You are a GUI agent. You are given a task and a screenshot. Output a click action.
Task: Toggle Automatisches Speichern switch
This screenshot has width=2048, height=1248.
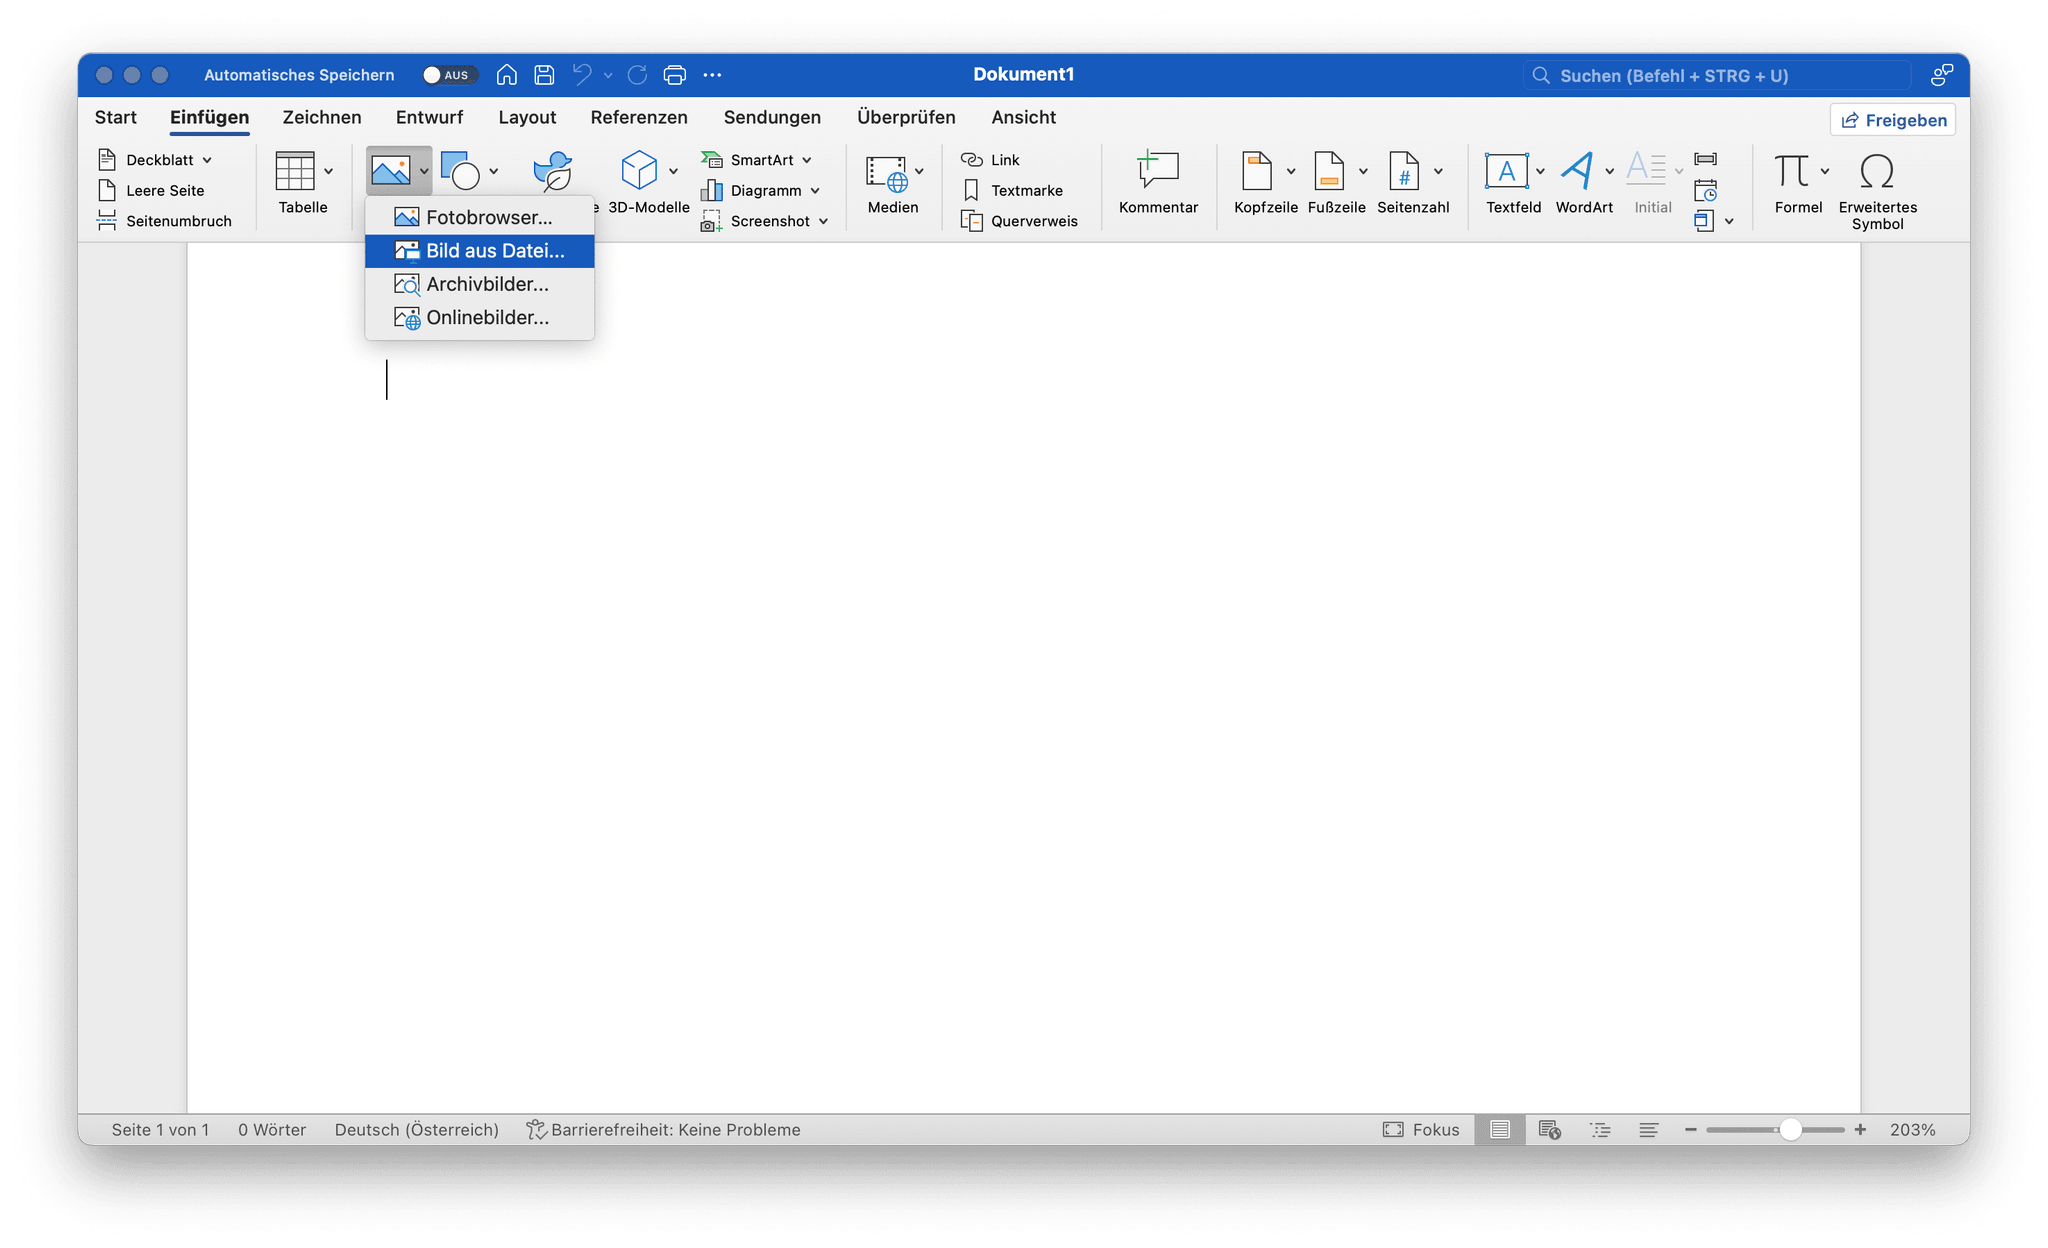tap(449, 75)
